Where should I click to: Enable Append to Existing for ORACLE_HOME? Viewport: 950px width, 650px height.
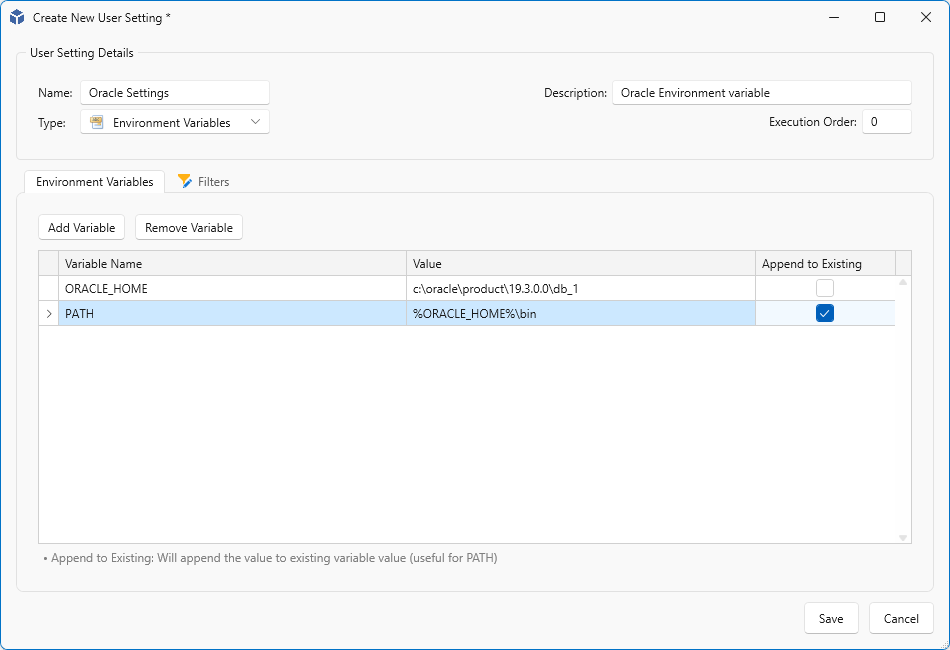[825, 288]
